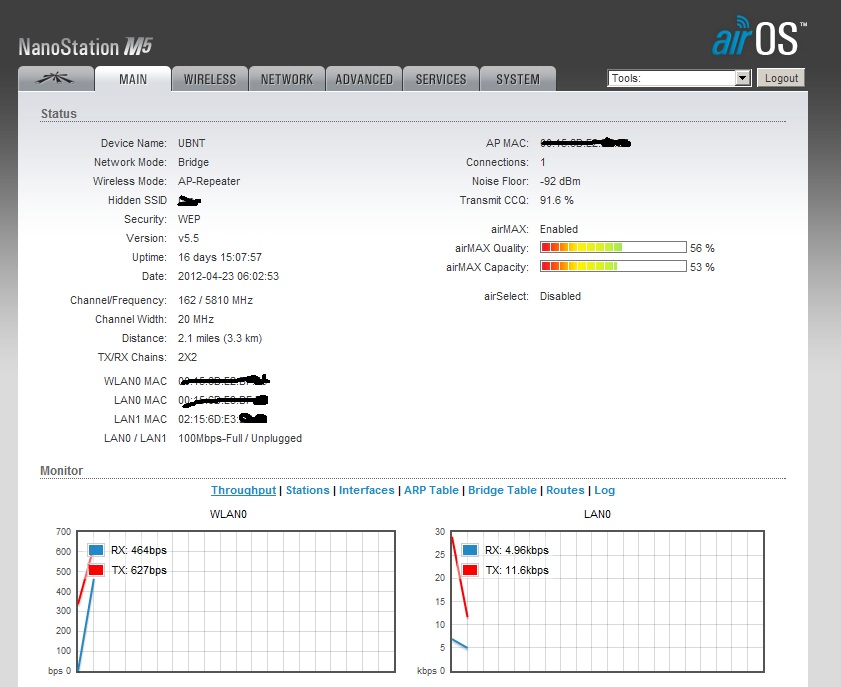
Task: Open the SERVICES tab
Action: pos(441,79)
